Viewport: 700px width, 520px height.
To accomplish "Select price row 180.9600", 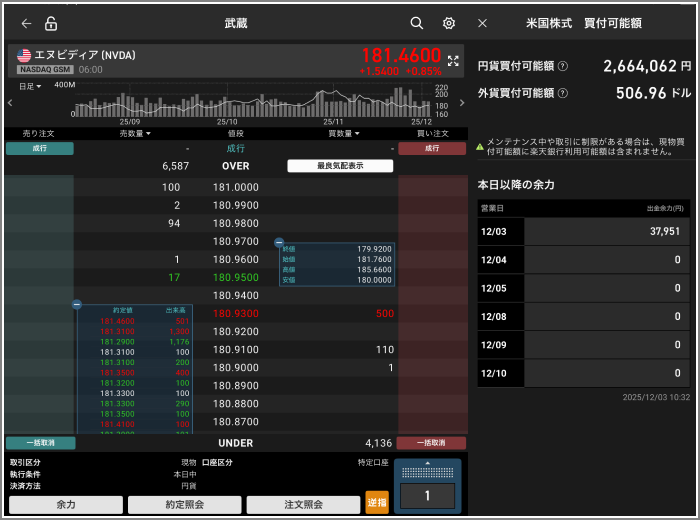I will (236, 259).
